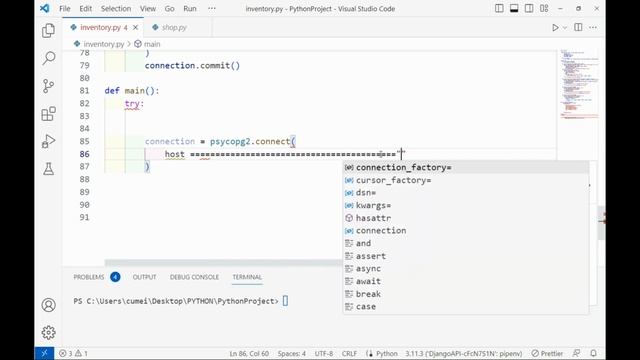Image resolution: width=640 pixels, height=360 pixels.
Task: Click the remote window indicator in status bar
Action: click(x=44, y=353)
